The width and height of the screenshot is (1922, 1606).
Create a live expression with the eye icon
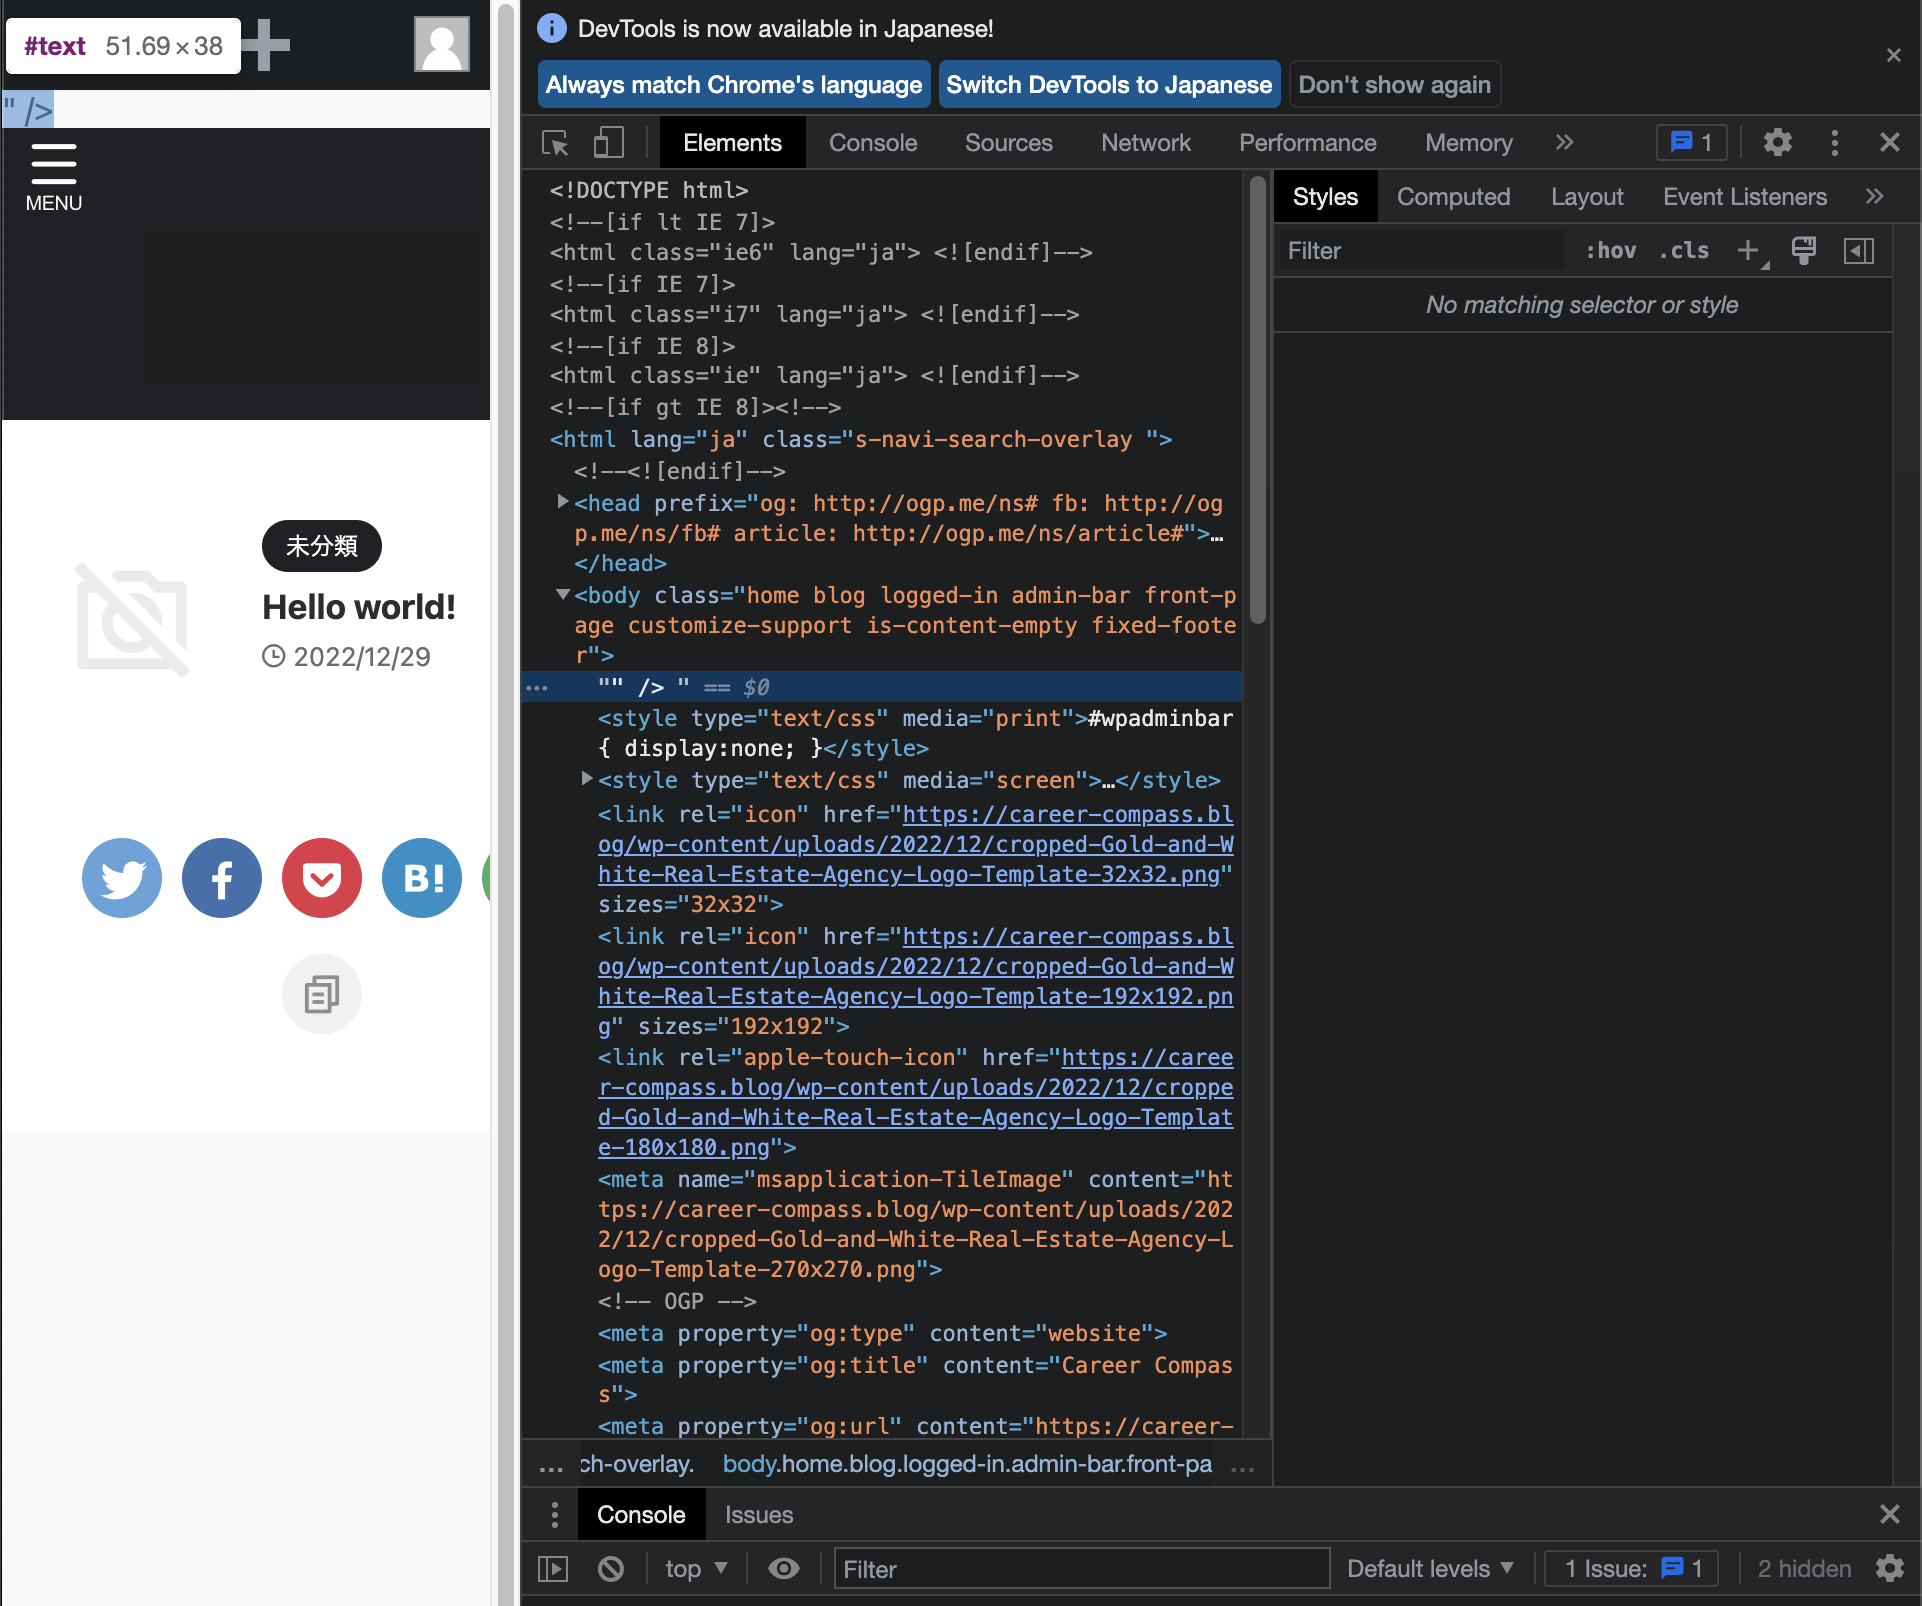pyautogui.click(x=784, y=1568)
